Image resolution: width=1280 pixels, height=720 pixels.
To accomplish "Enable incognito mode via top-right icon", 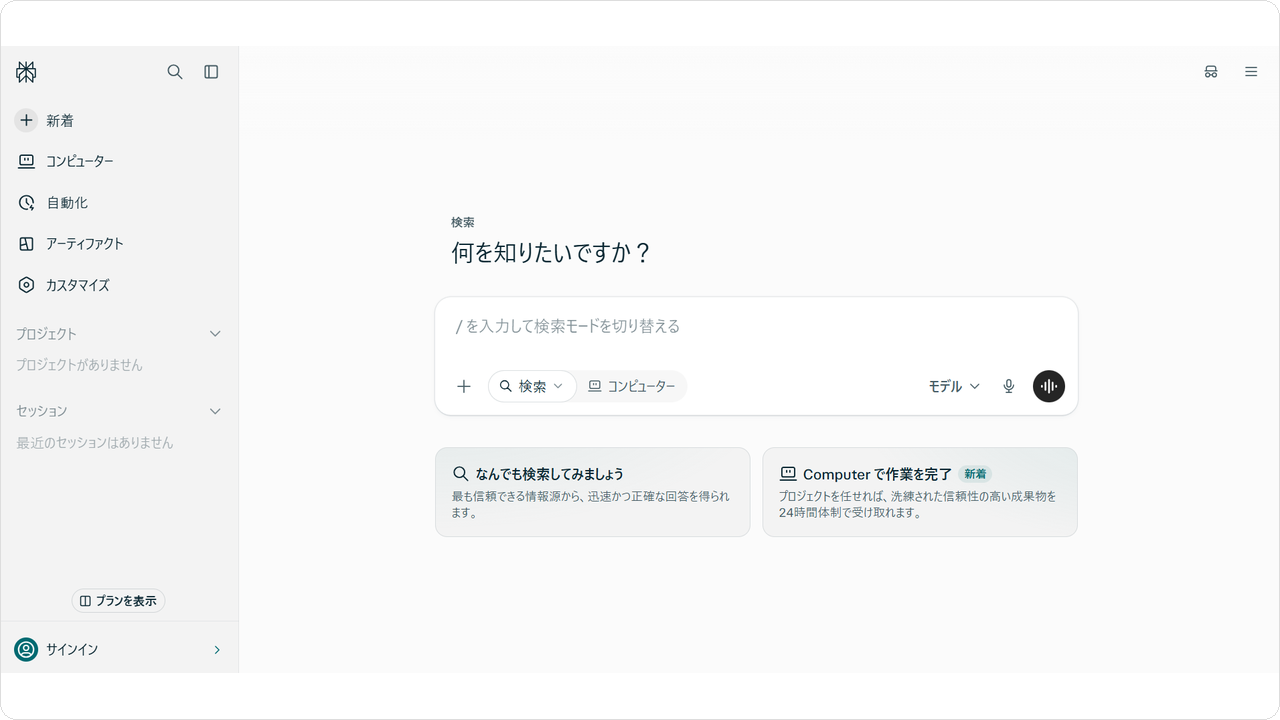I will pos(1211,72).
